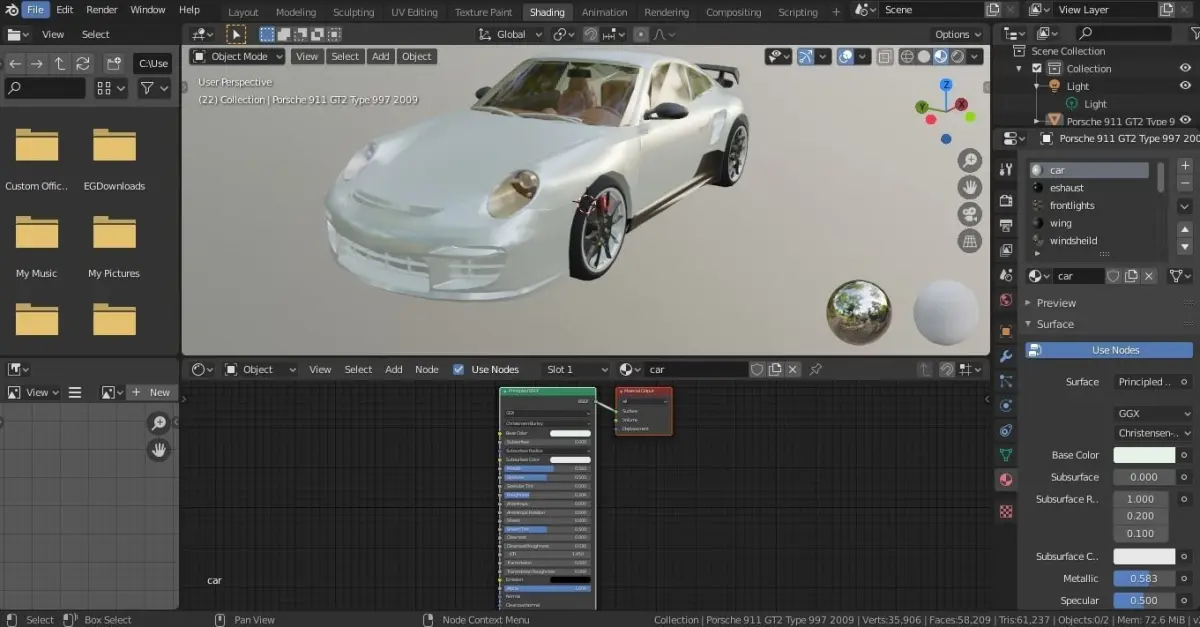1200x627 pixels.
Task: Move material slot down arrow
Action: [1185, 247]
